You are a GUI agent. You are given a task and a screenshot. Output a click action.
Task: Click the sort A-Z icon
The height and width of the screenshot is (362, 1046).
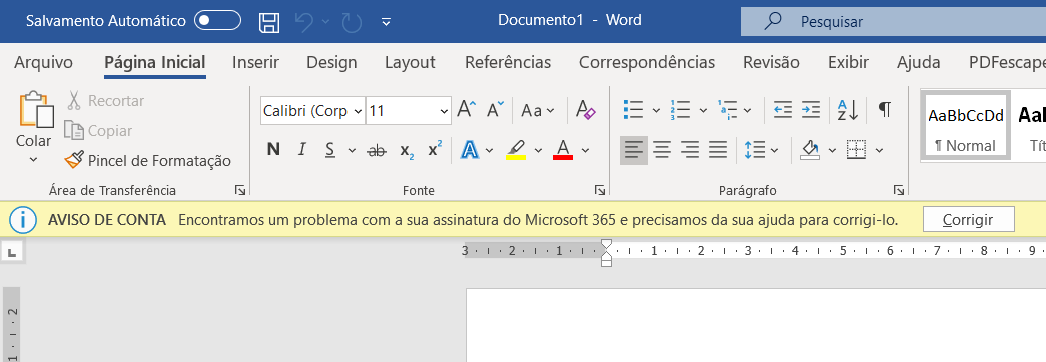tap(847, 110)
